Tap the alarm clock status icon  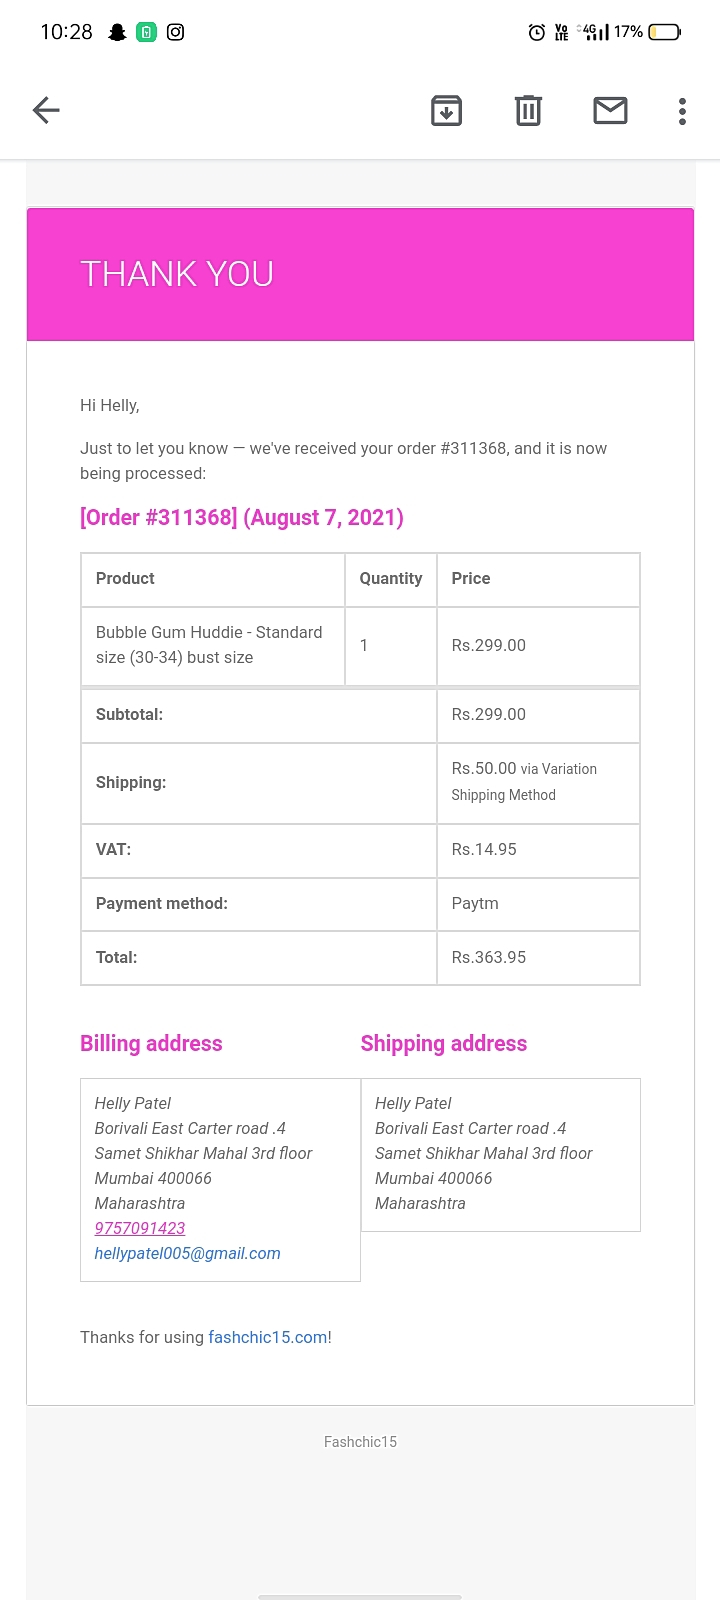pos(537,32)
